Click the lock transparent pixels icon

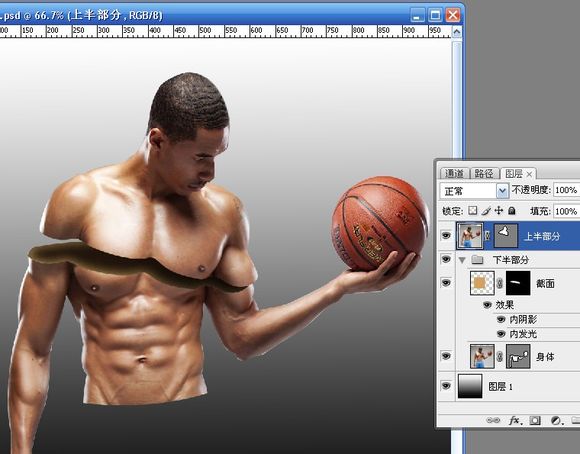coord(472,211)
